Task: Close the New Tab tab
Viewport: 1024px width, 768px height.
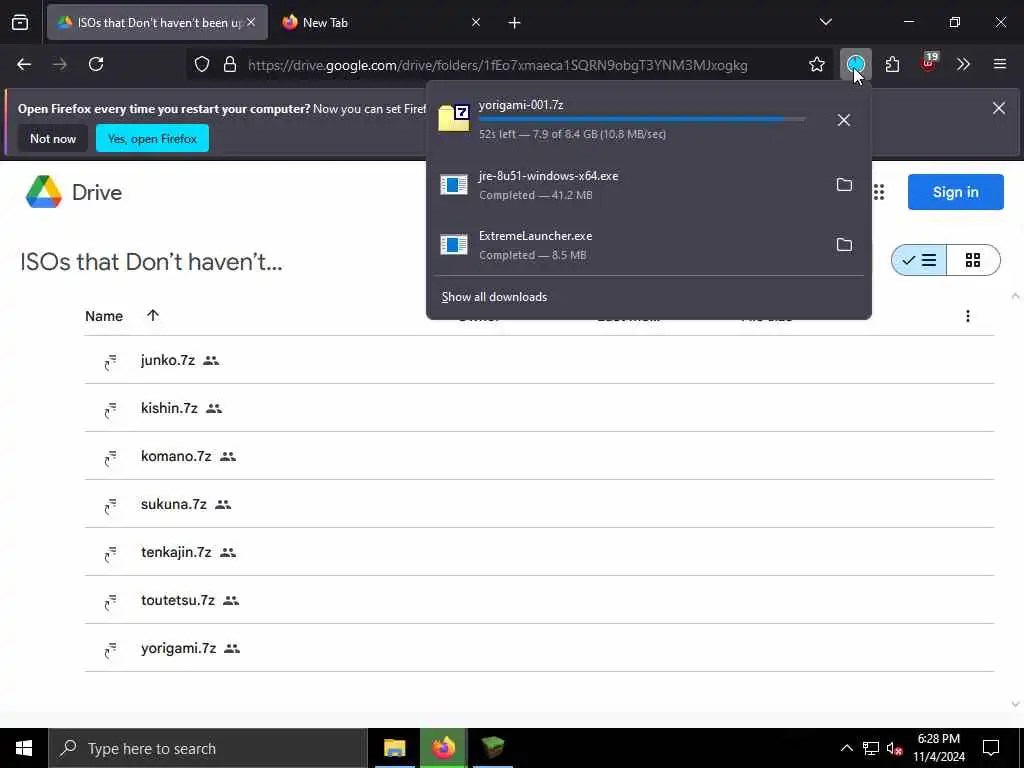Action: tap(476, 22)
